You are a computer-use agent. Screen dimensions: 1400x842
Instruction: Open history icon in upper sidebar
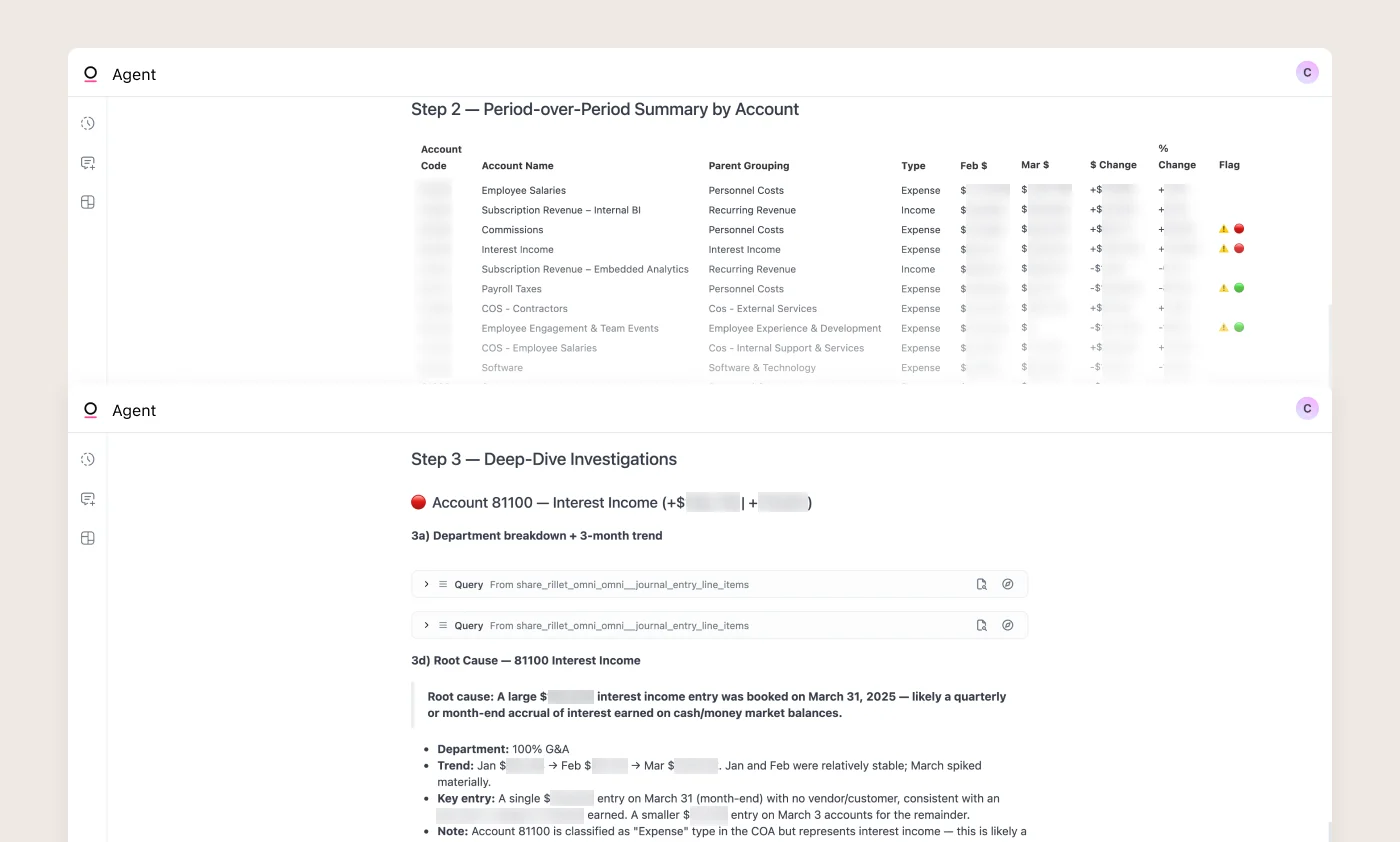[x=88, y=123]
